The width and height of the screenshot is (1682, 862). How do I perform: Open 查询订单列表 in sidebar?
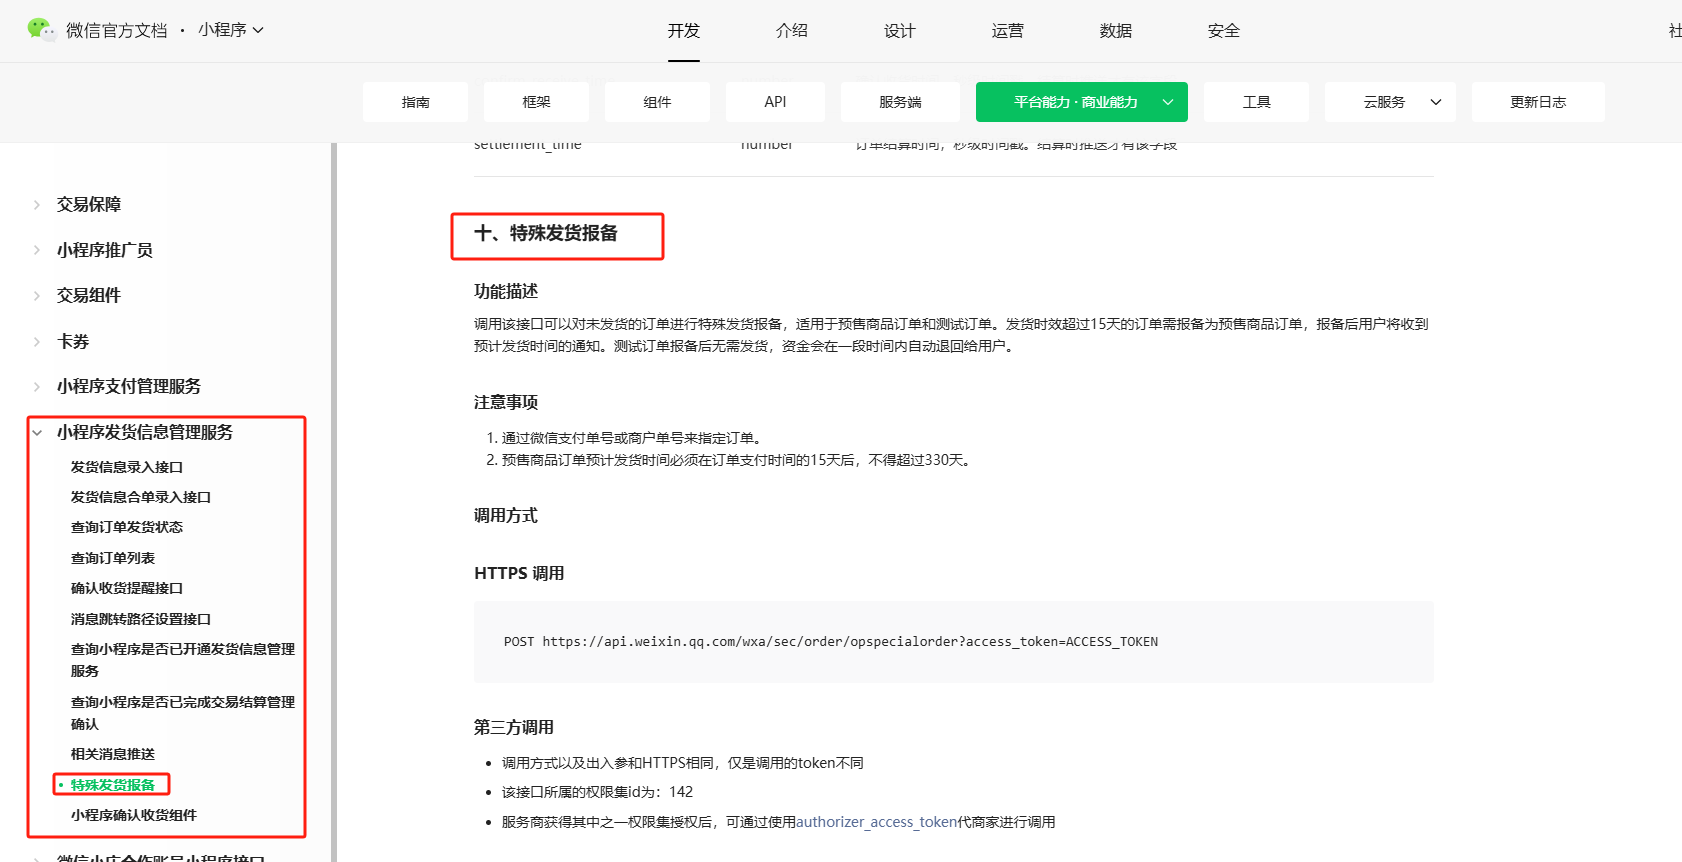tap(113, 558)
